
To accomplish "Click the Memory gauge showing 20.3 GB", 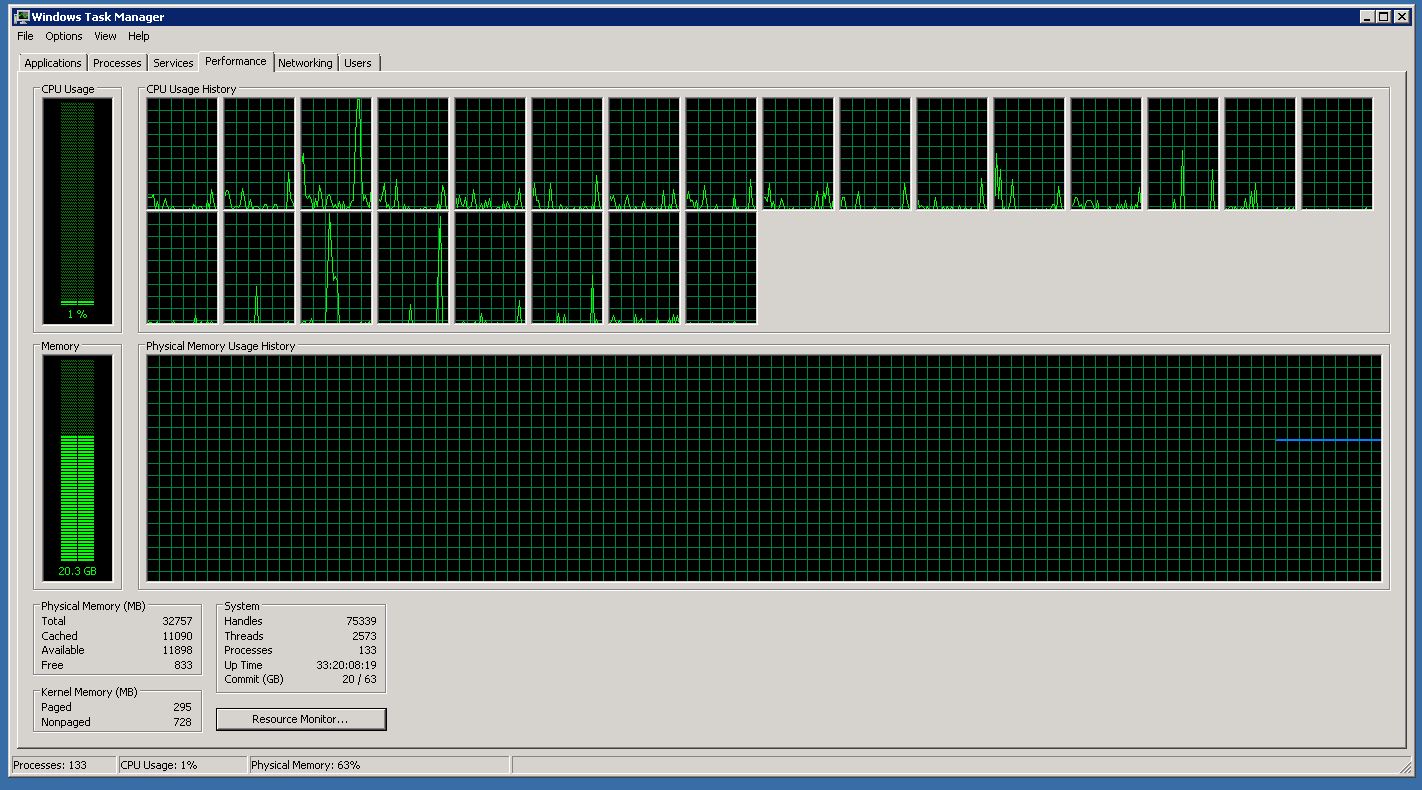I will 77,468.
